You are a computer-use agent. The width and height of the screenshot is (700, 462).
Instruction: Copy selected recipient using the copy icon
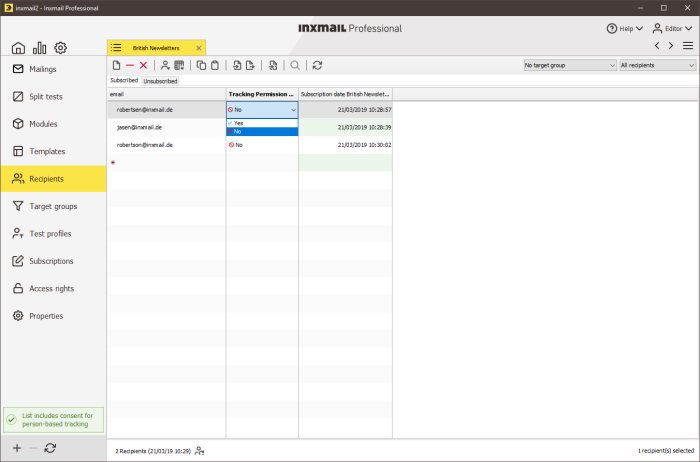click(201, 66)
